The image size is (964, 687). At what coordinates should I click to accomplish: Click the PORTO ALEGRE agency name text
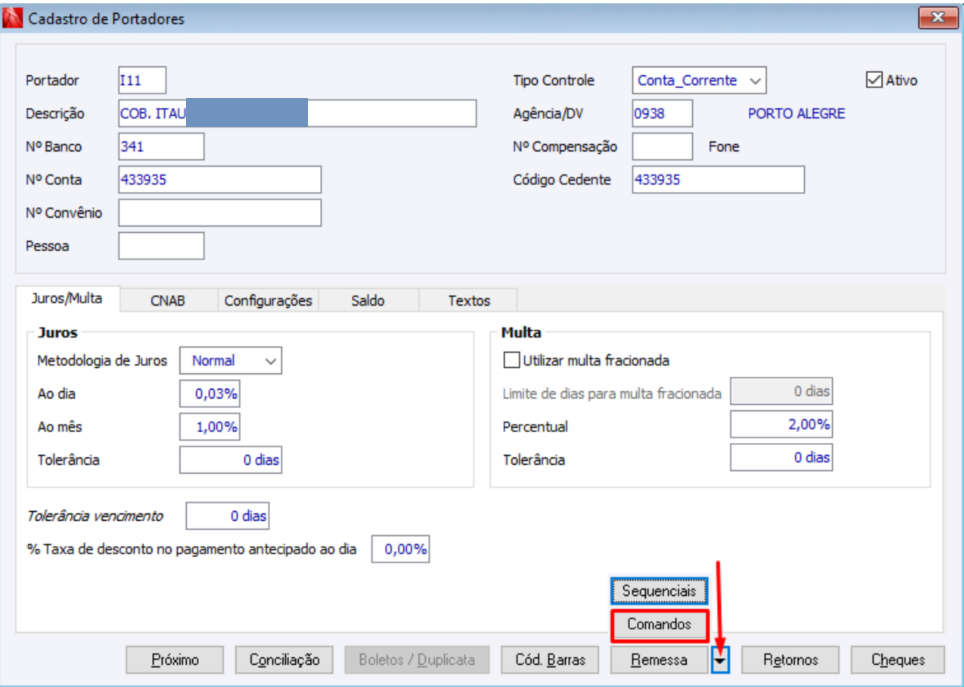[x=796, y=114]
